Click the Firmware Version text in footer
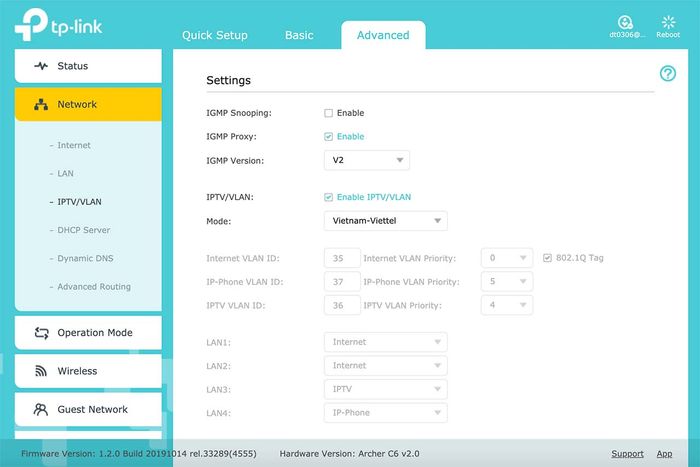Screen dimensions: 700x467 pos(139,454)
